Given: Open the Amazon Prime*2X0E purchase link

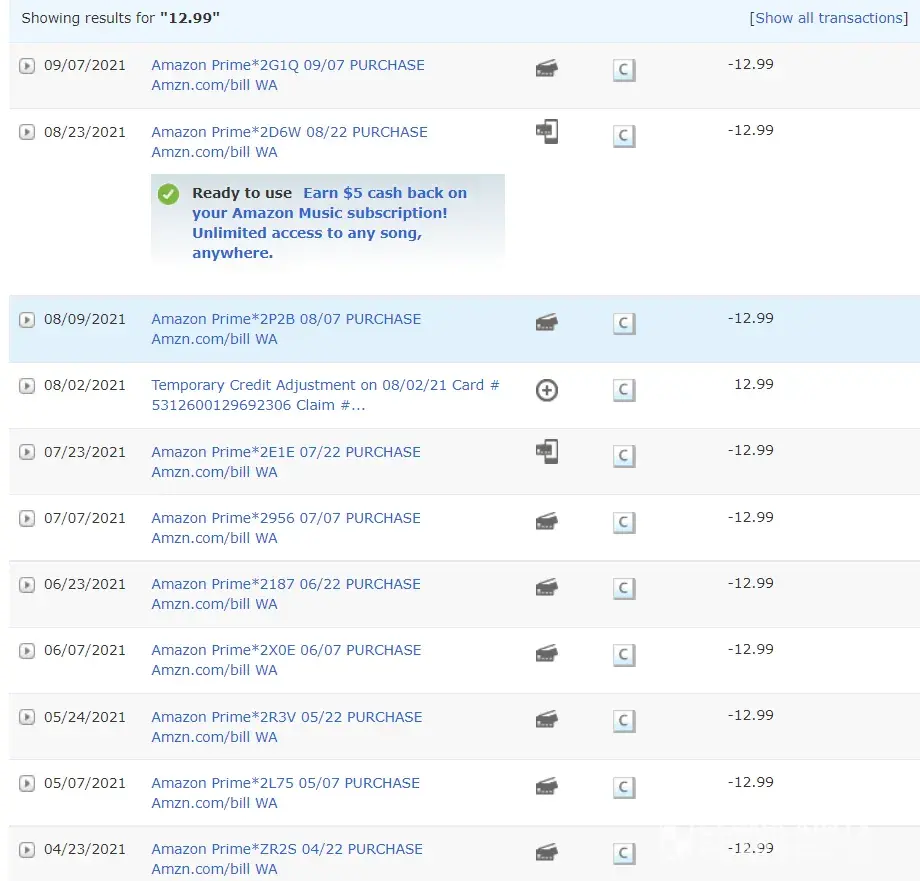Looking at the screenshot, I should point(286,650).
